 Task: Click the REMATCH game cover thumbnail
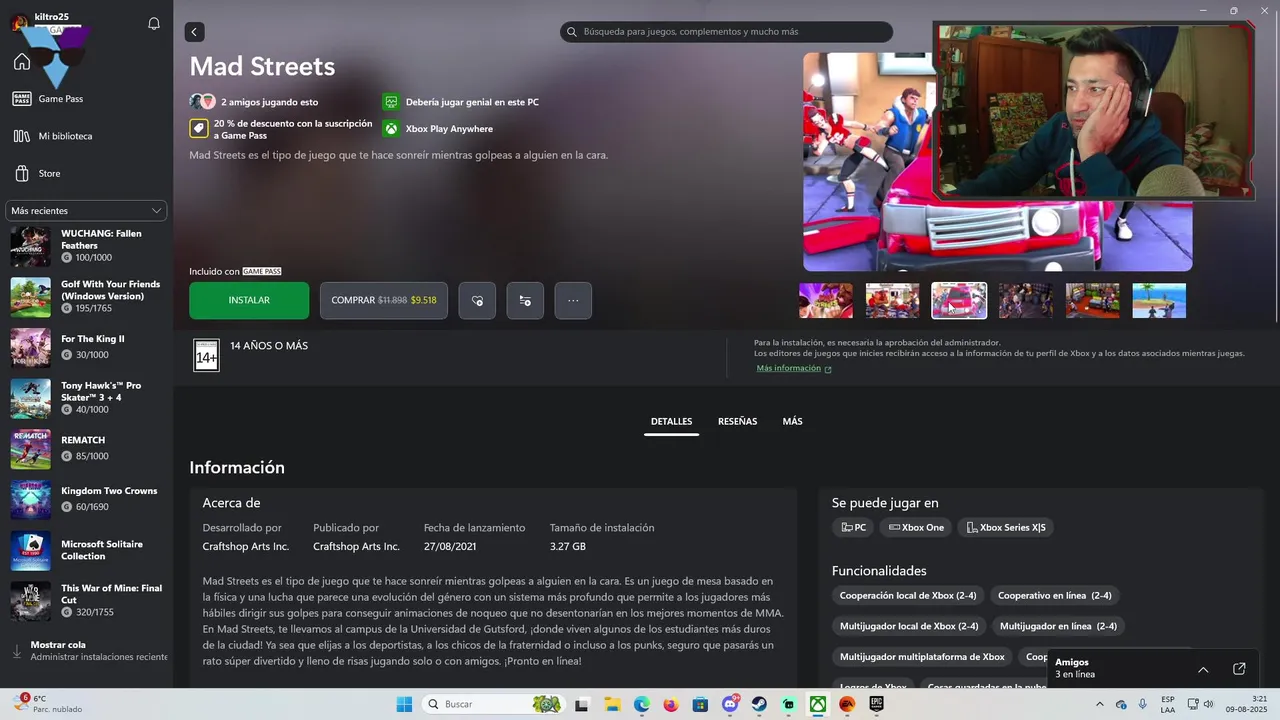pos(30,449)
